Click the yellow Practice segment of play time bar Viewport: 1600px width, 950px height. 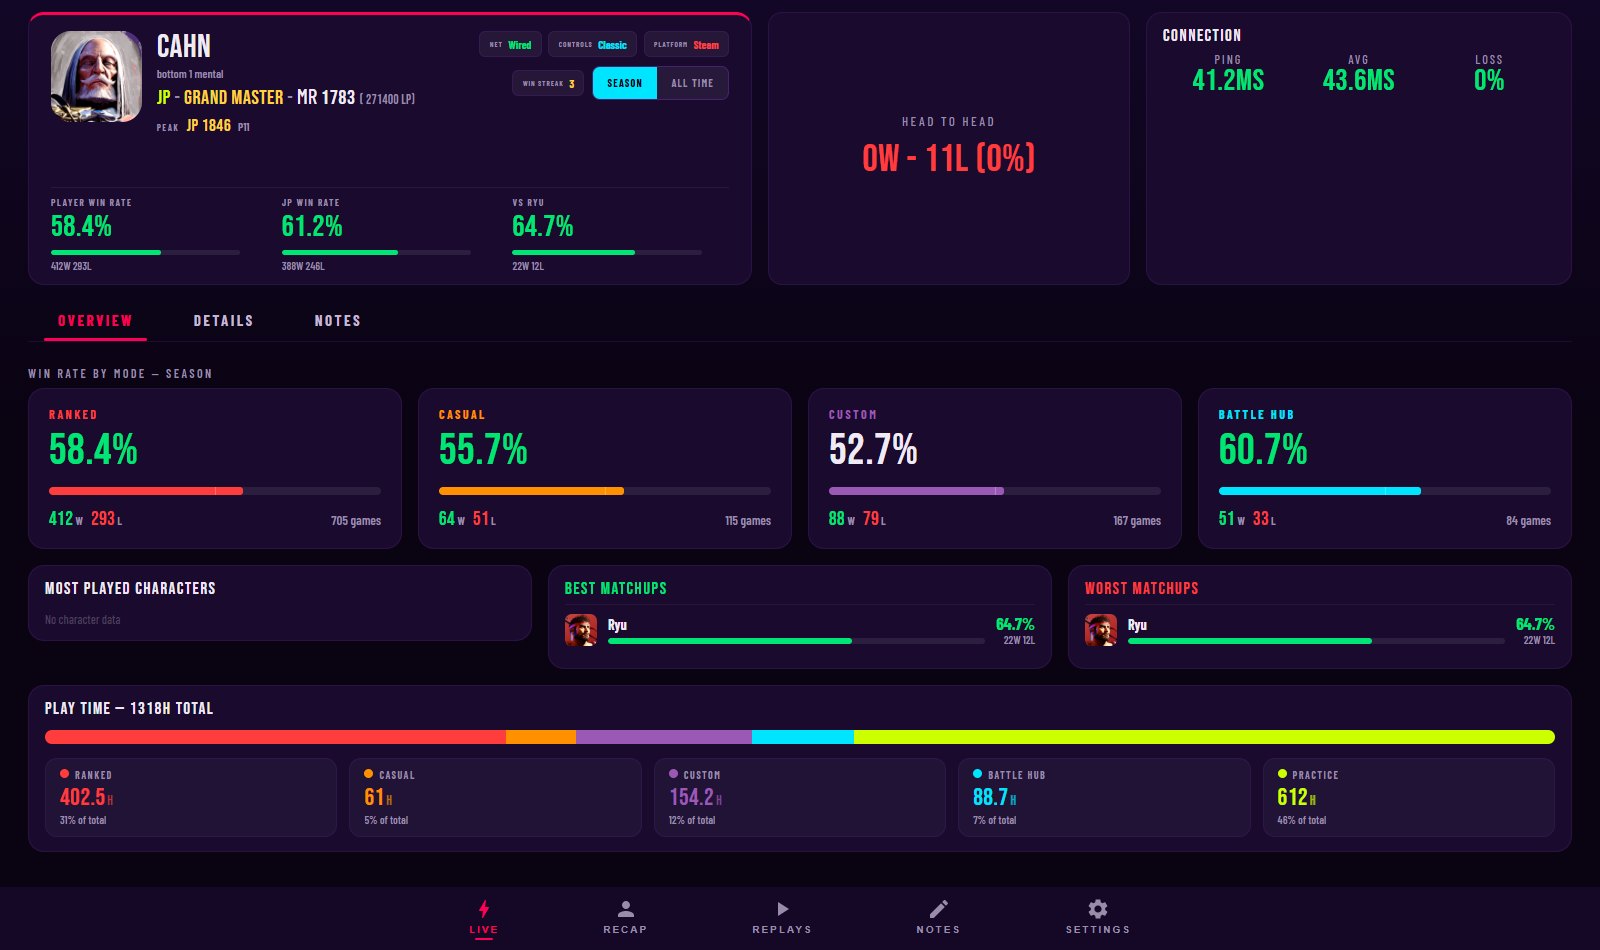[1204, 737]
